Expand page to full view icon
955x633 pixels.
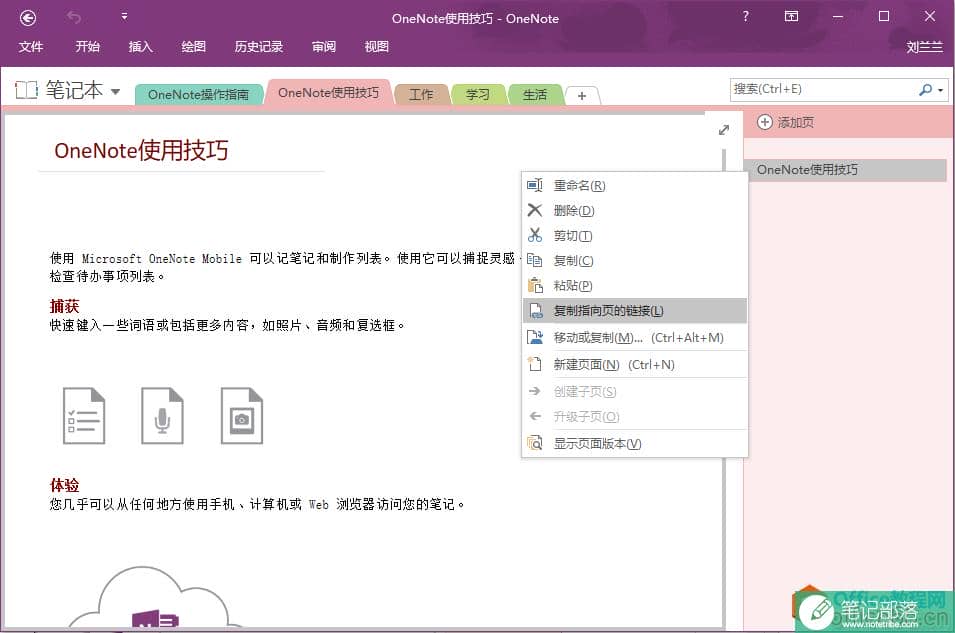point(724,130)
